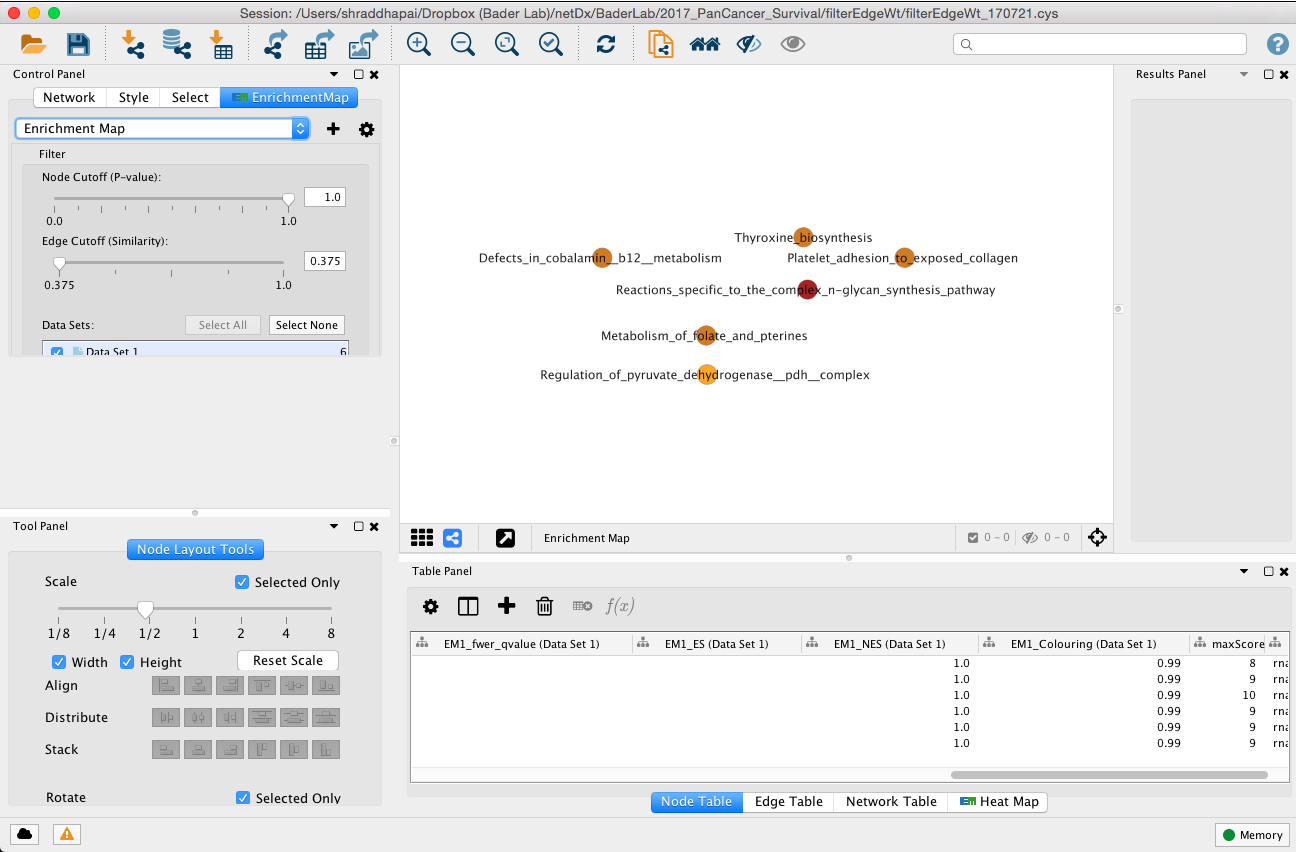Open the EnrichmentMap options gear

(x=366, y=129)
